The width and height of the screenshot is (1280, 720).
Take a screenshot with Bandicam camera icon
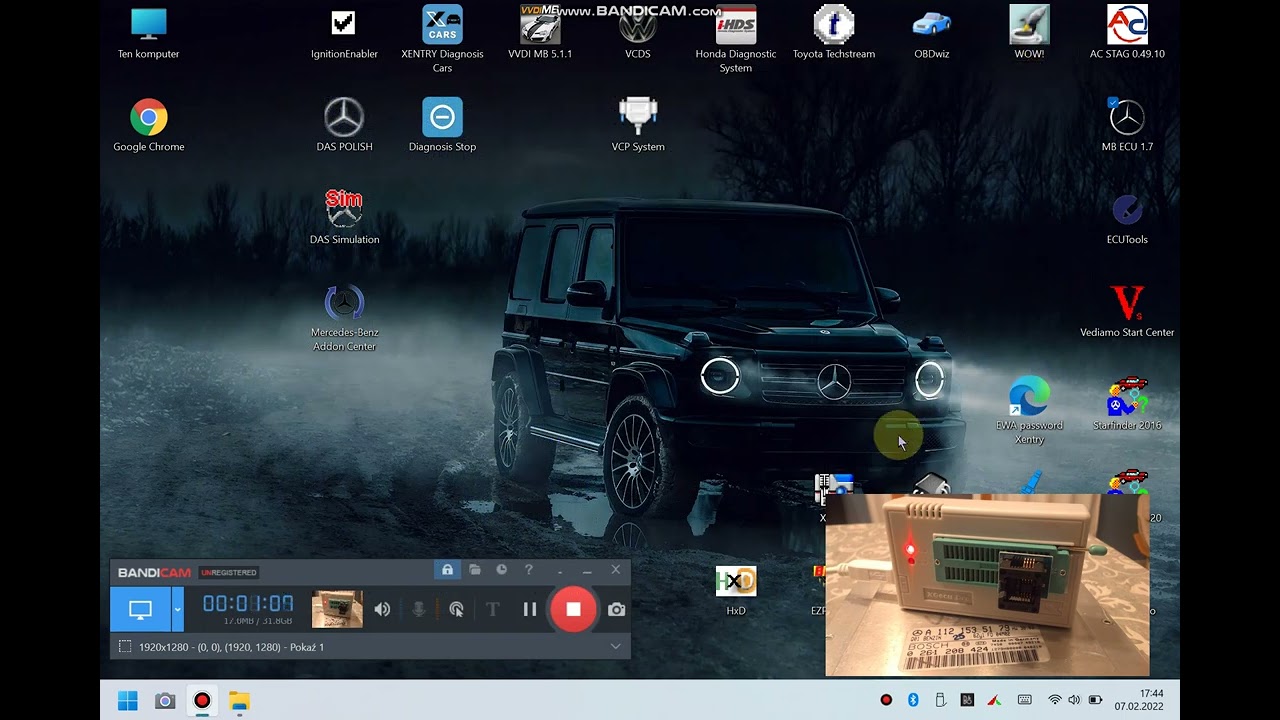pyautogui.click(x=617, y=609)
